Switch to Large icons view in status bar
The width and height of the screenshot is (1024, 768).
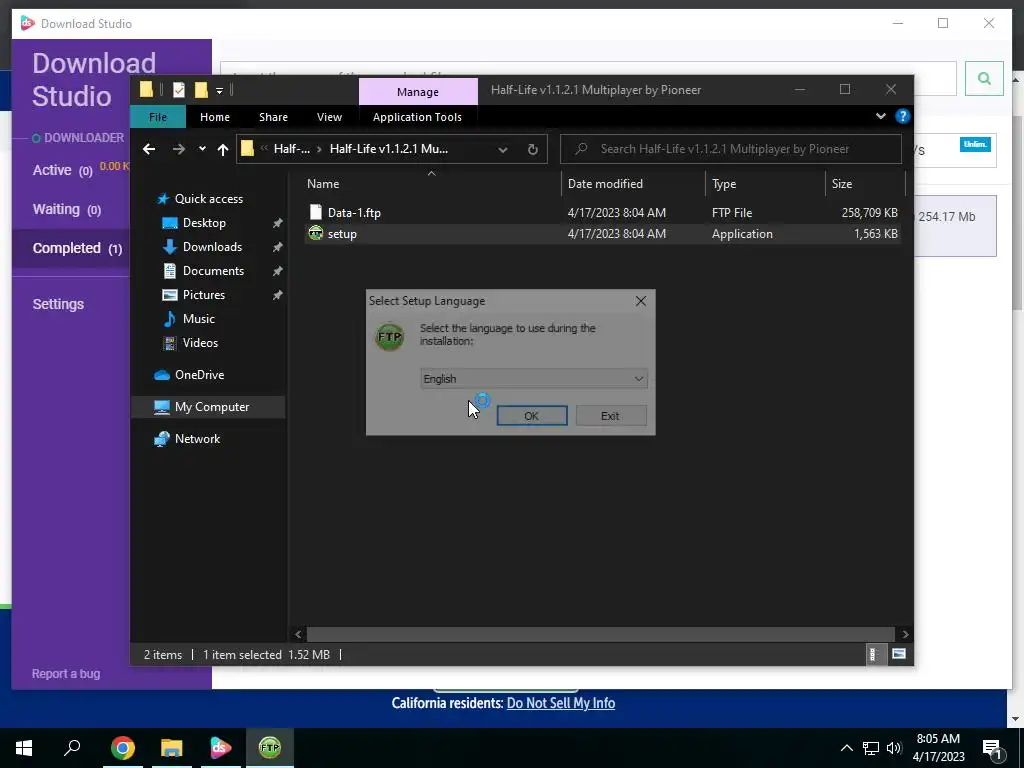tap(899, 654)
